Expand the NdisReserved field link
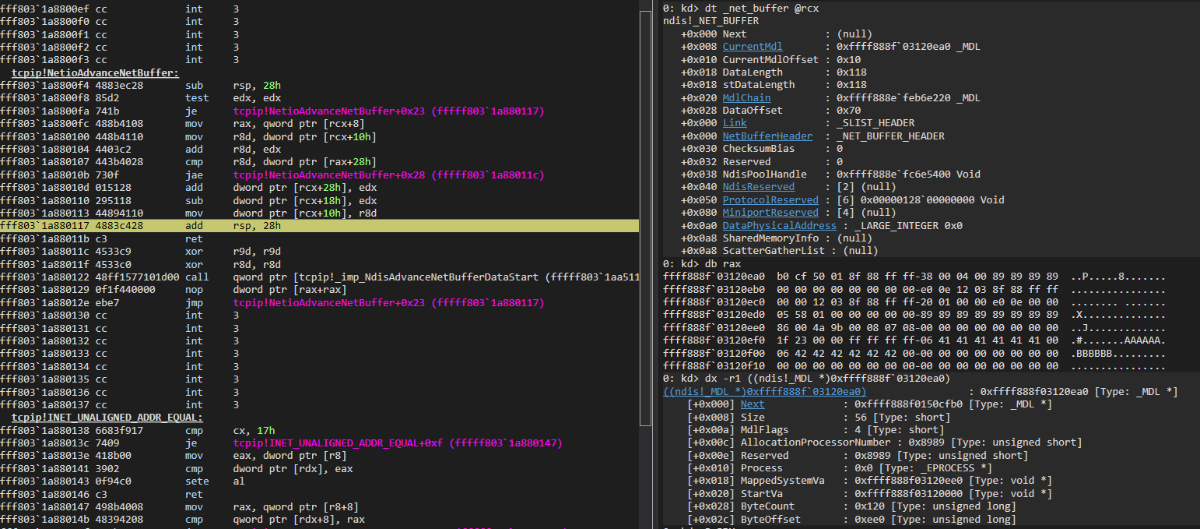Image resolution: width=1200 pixels, height=529 pixels. [758, 186]
